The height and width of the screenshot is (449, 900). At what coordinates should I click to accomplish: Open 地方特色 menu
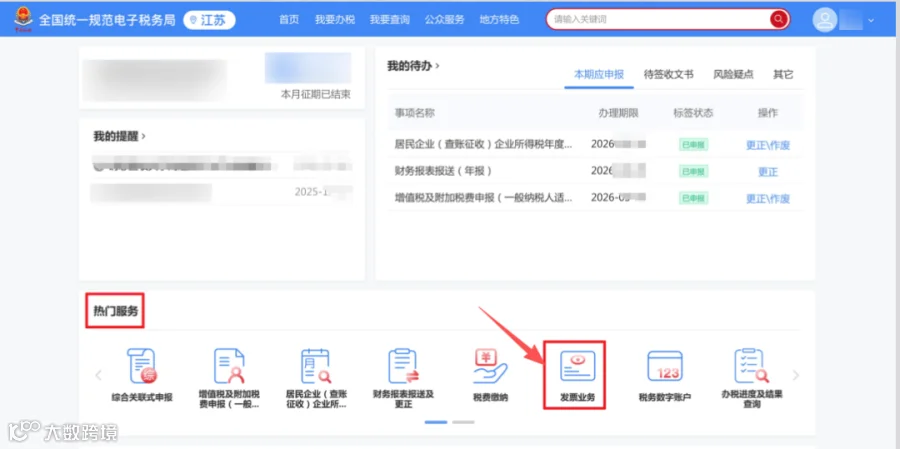point(499,20)
